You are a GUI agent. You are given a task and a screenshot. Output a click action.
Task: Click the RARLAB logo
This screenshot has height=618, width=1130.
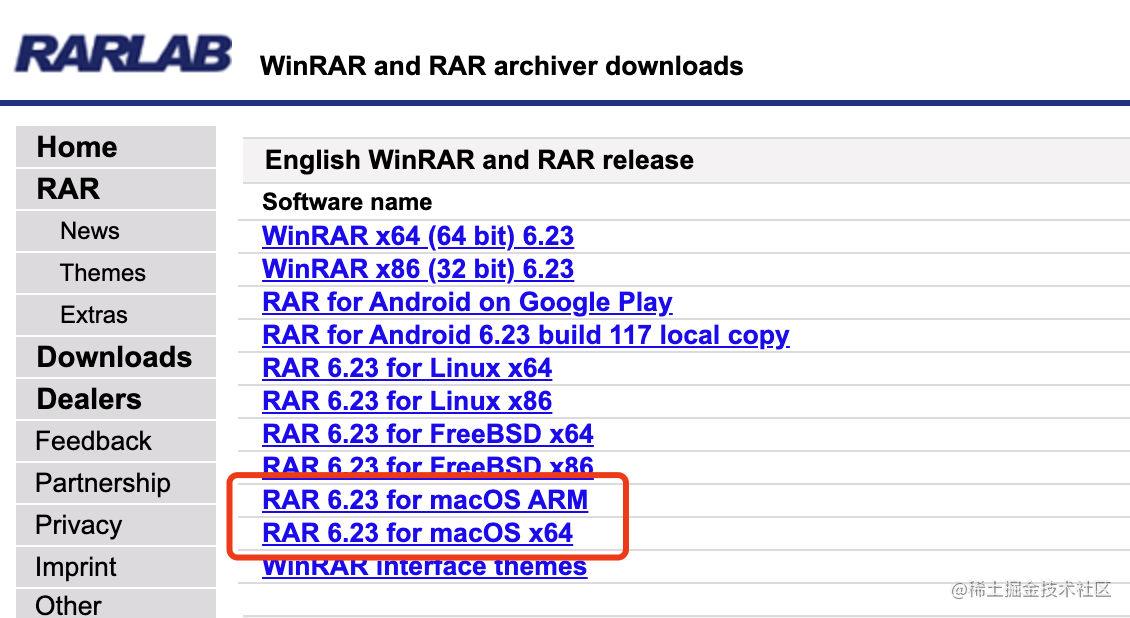(123, 53)
